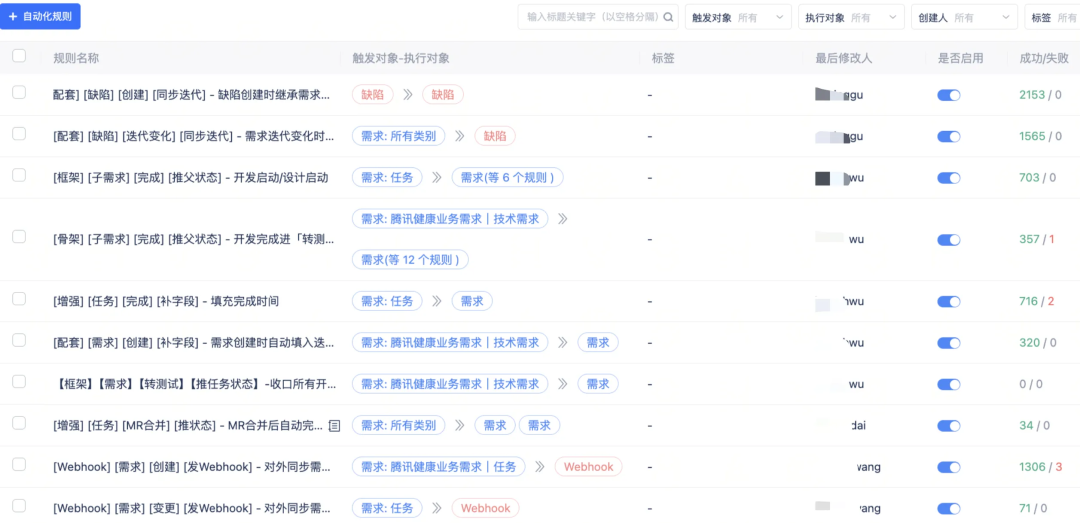The width and height of the screenshot is (1080, 523).
Task: Click the 需求(等 6 个规则) tag
Action: click(508, 178)
